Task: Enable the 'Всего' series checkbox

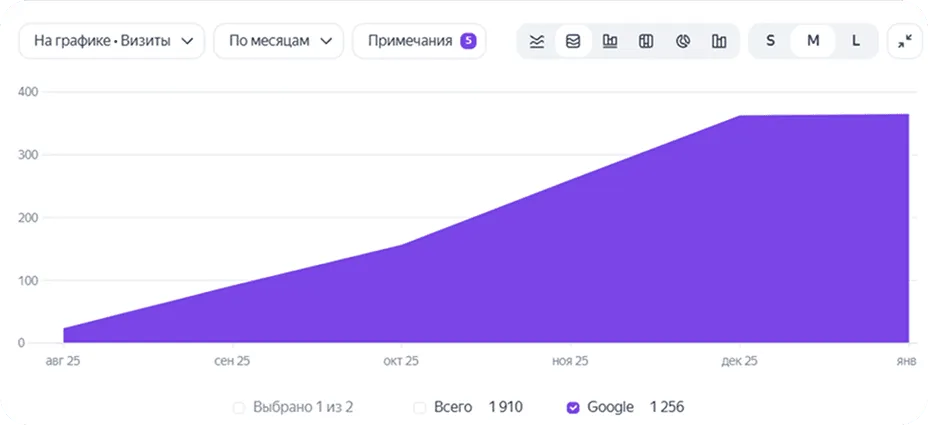Action: click(420, 408)
